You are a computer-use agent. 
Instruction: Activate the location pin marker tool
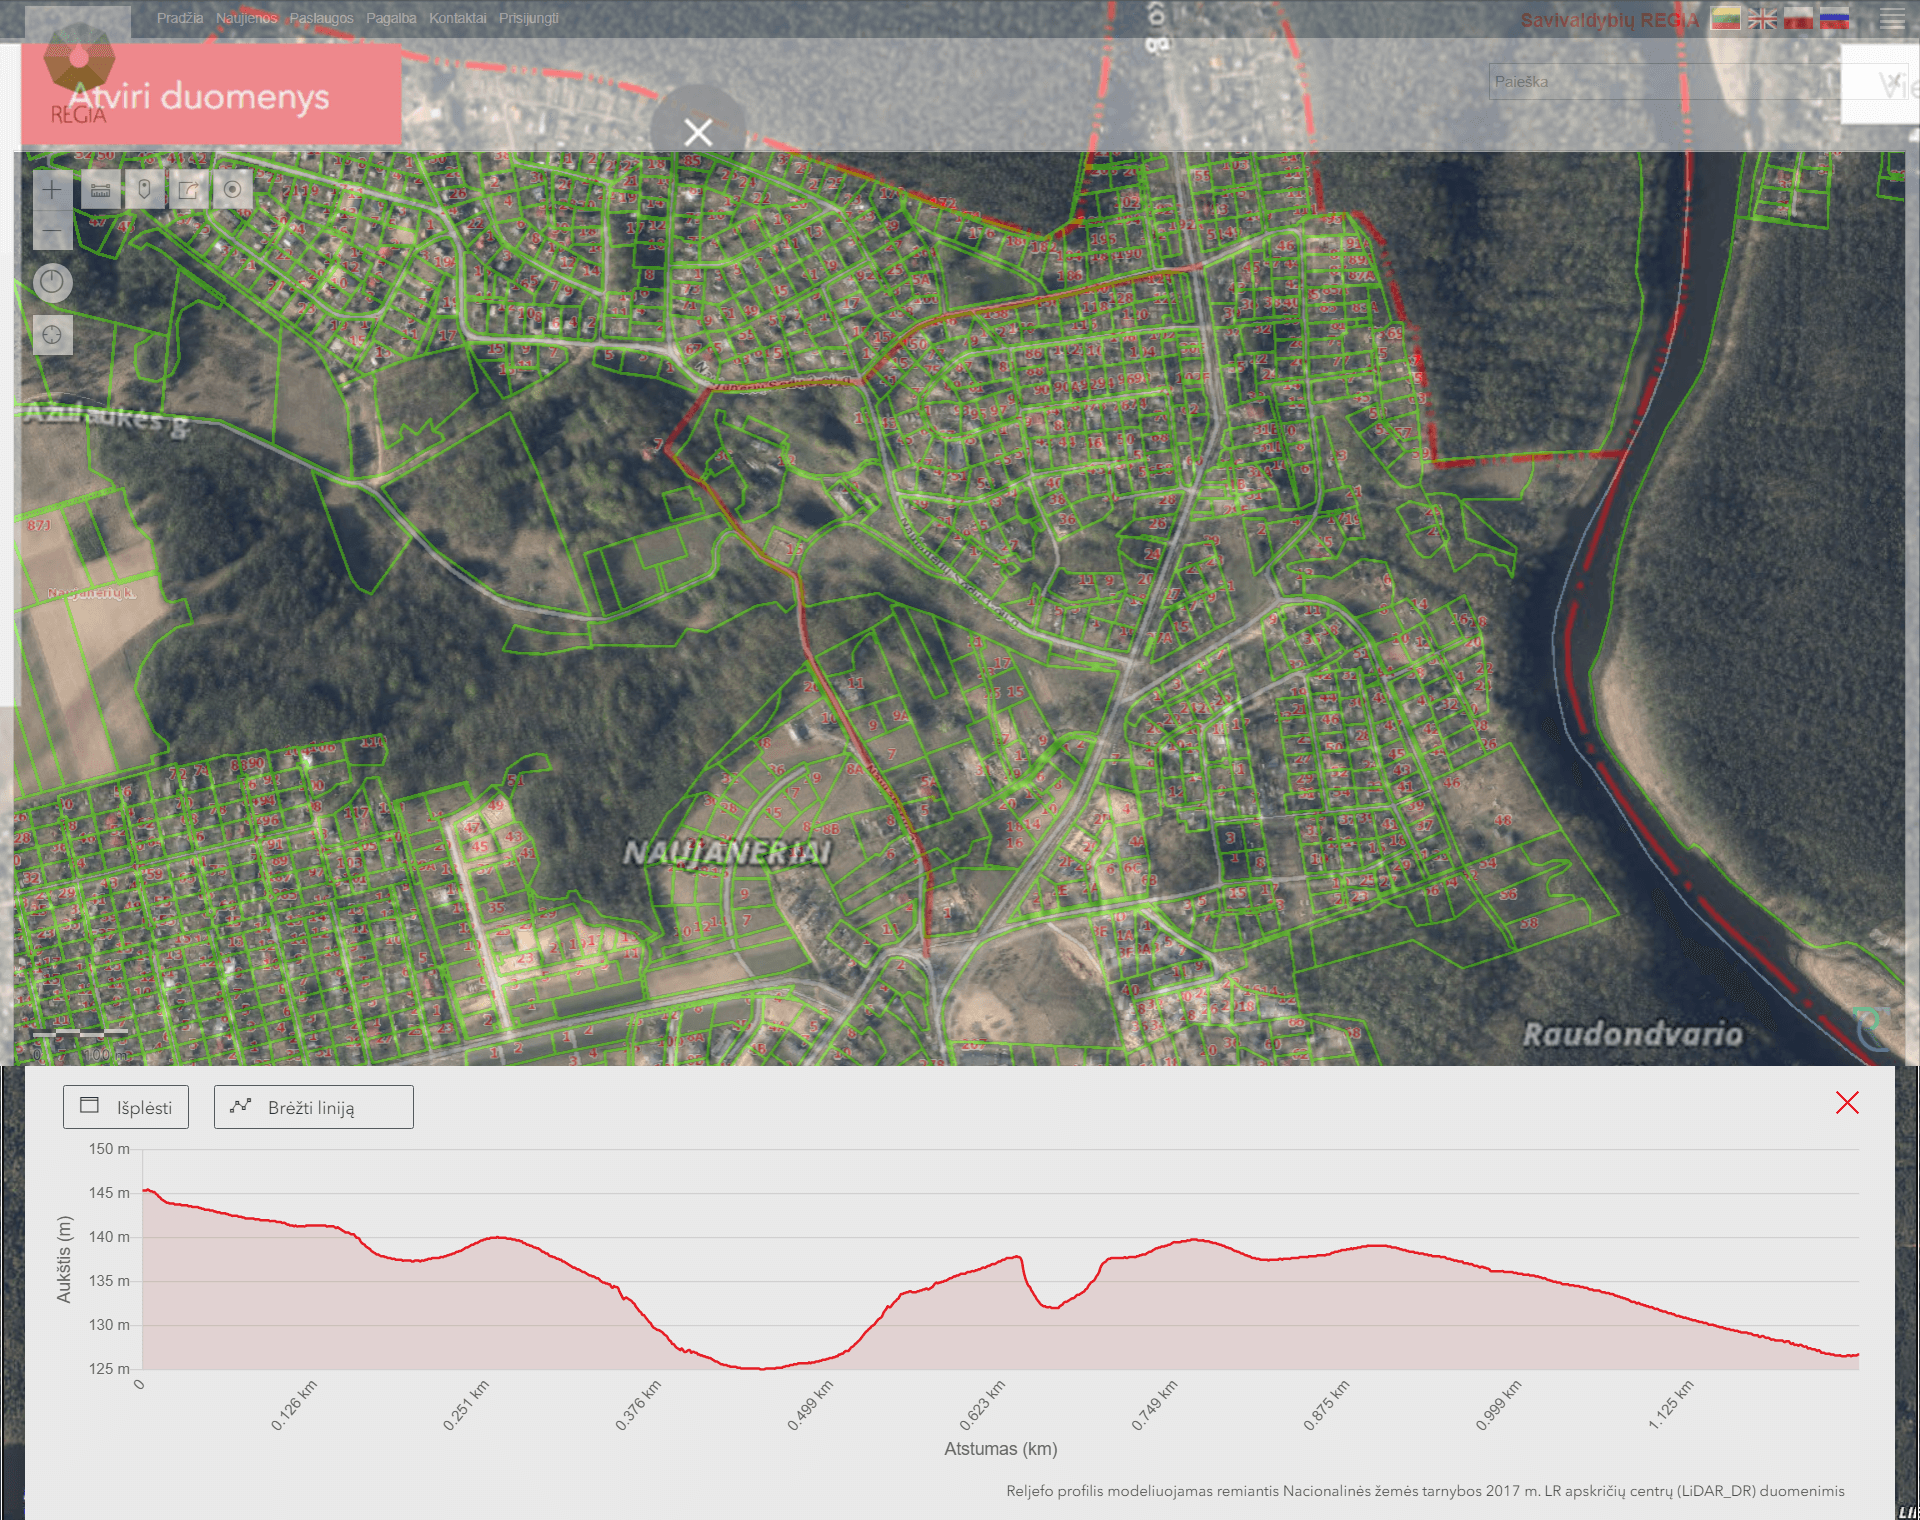pyautogui.click(x=144, y=189)
